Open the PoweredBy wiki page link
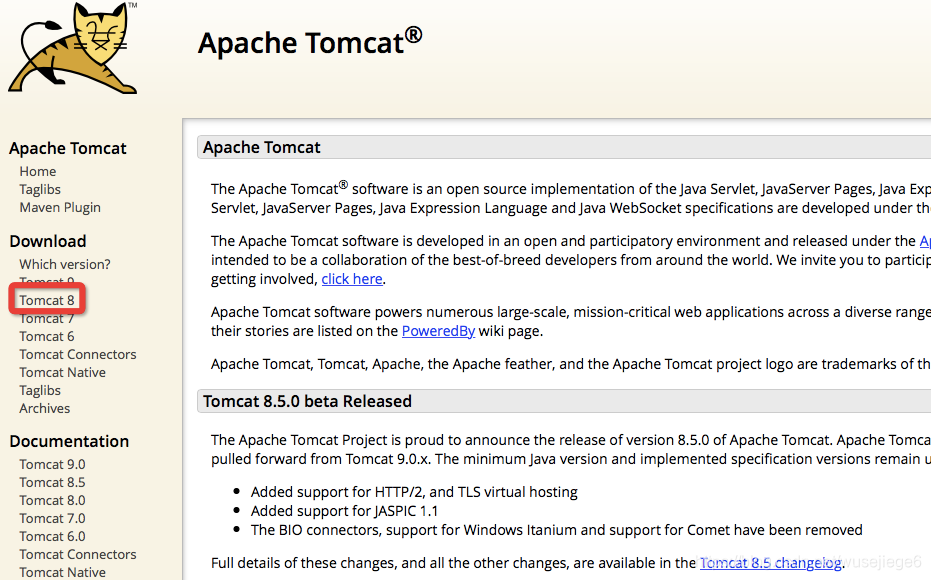The image size is (931, 580). click(438, 331)
